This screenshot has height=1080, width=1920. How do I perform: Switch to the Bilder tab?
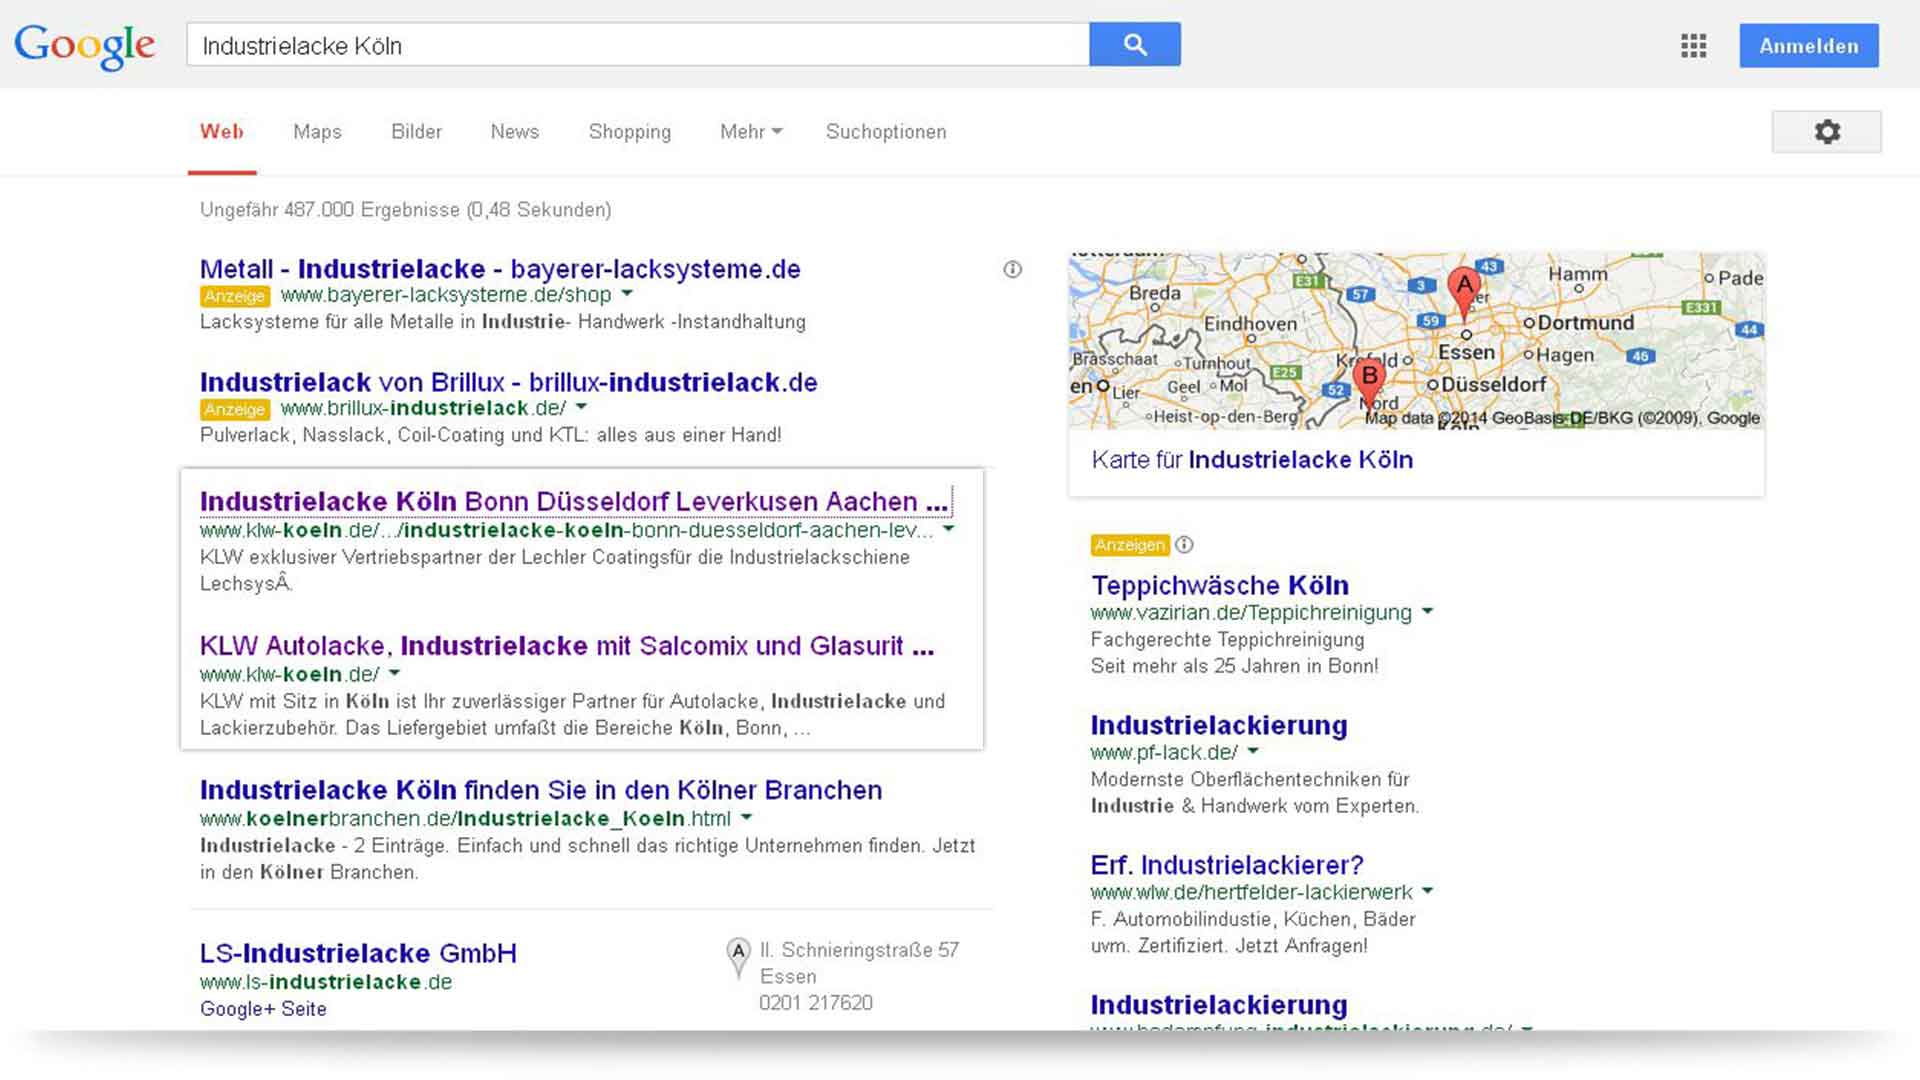pos(416,132)
